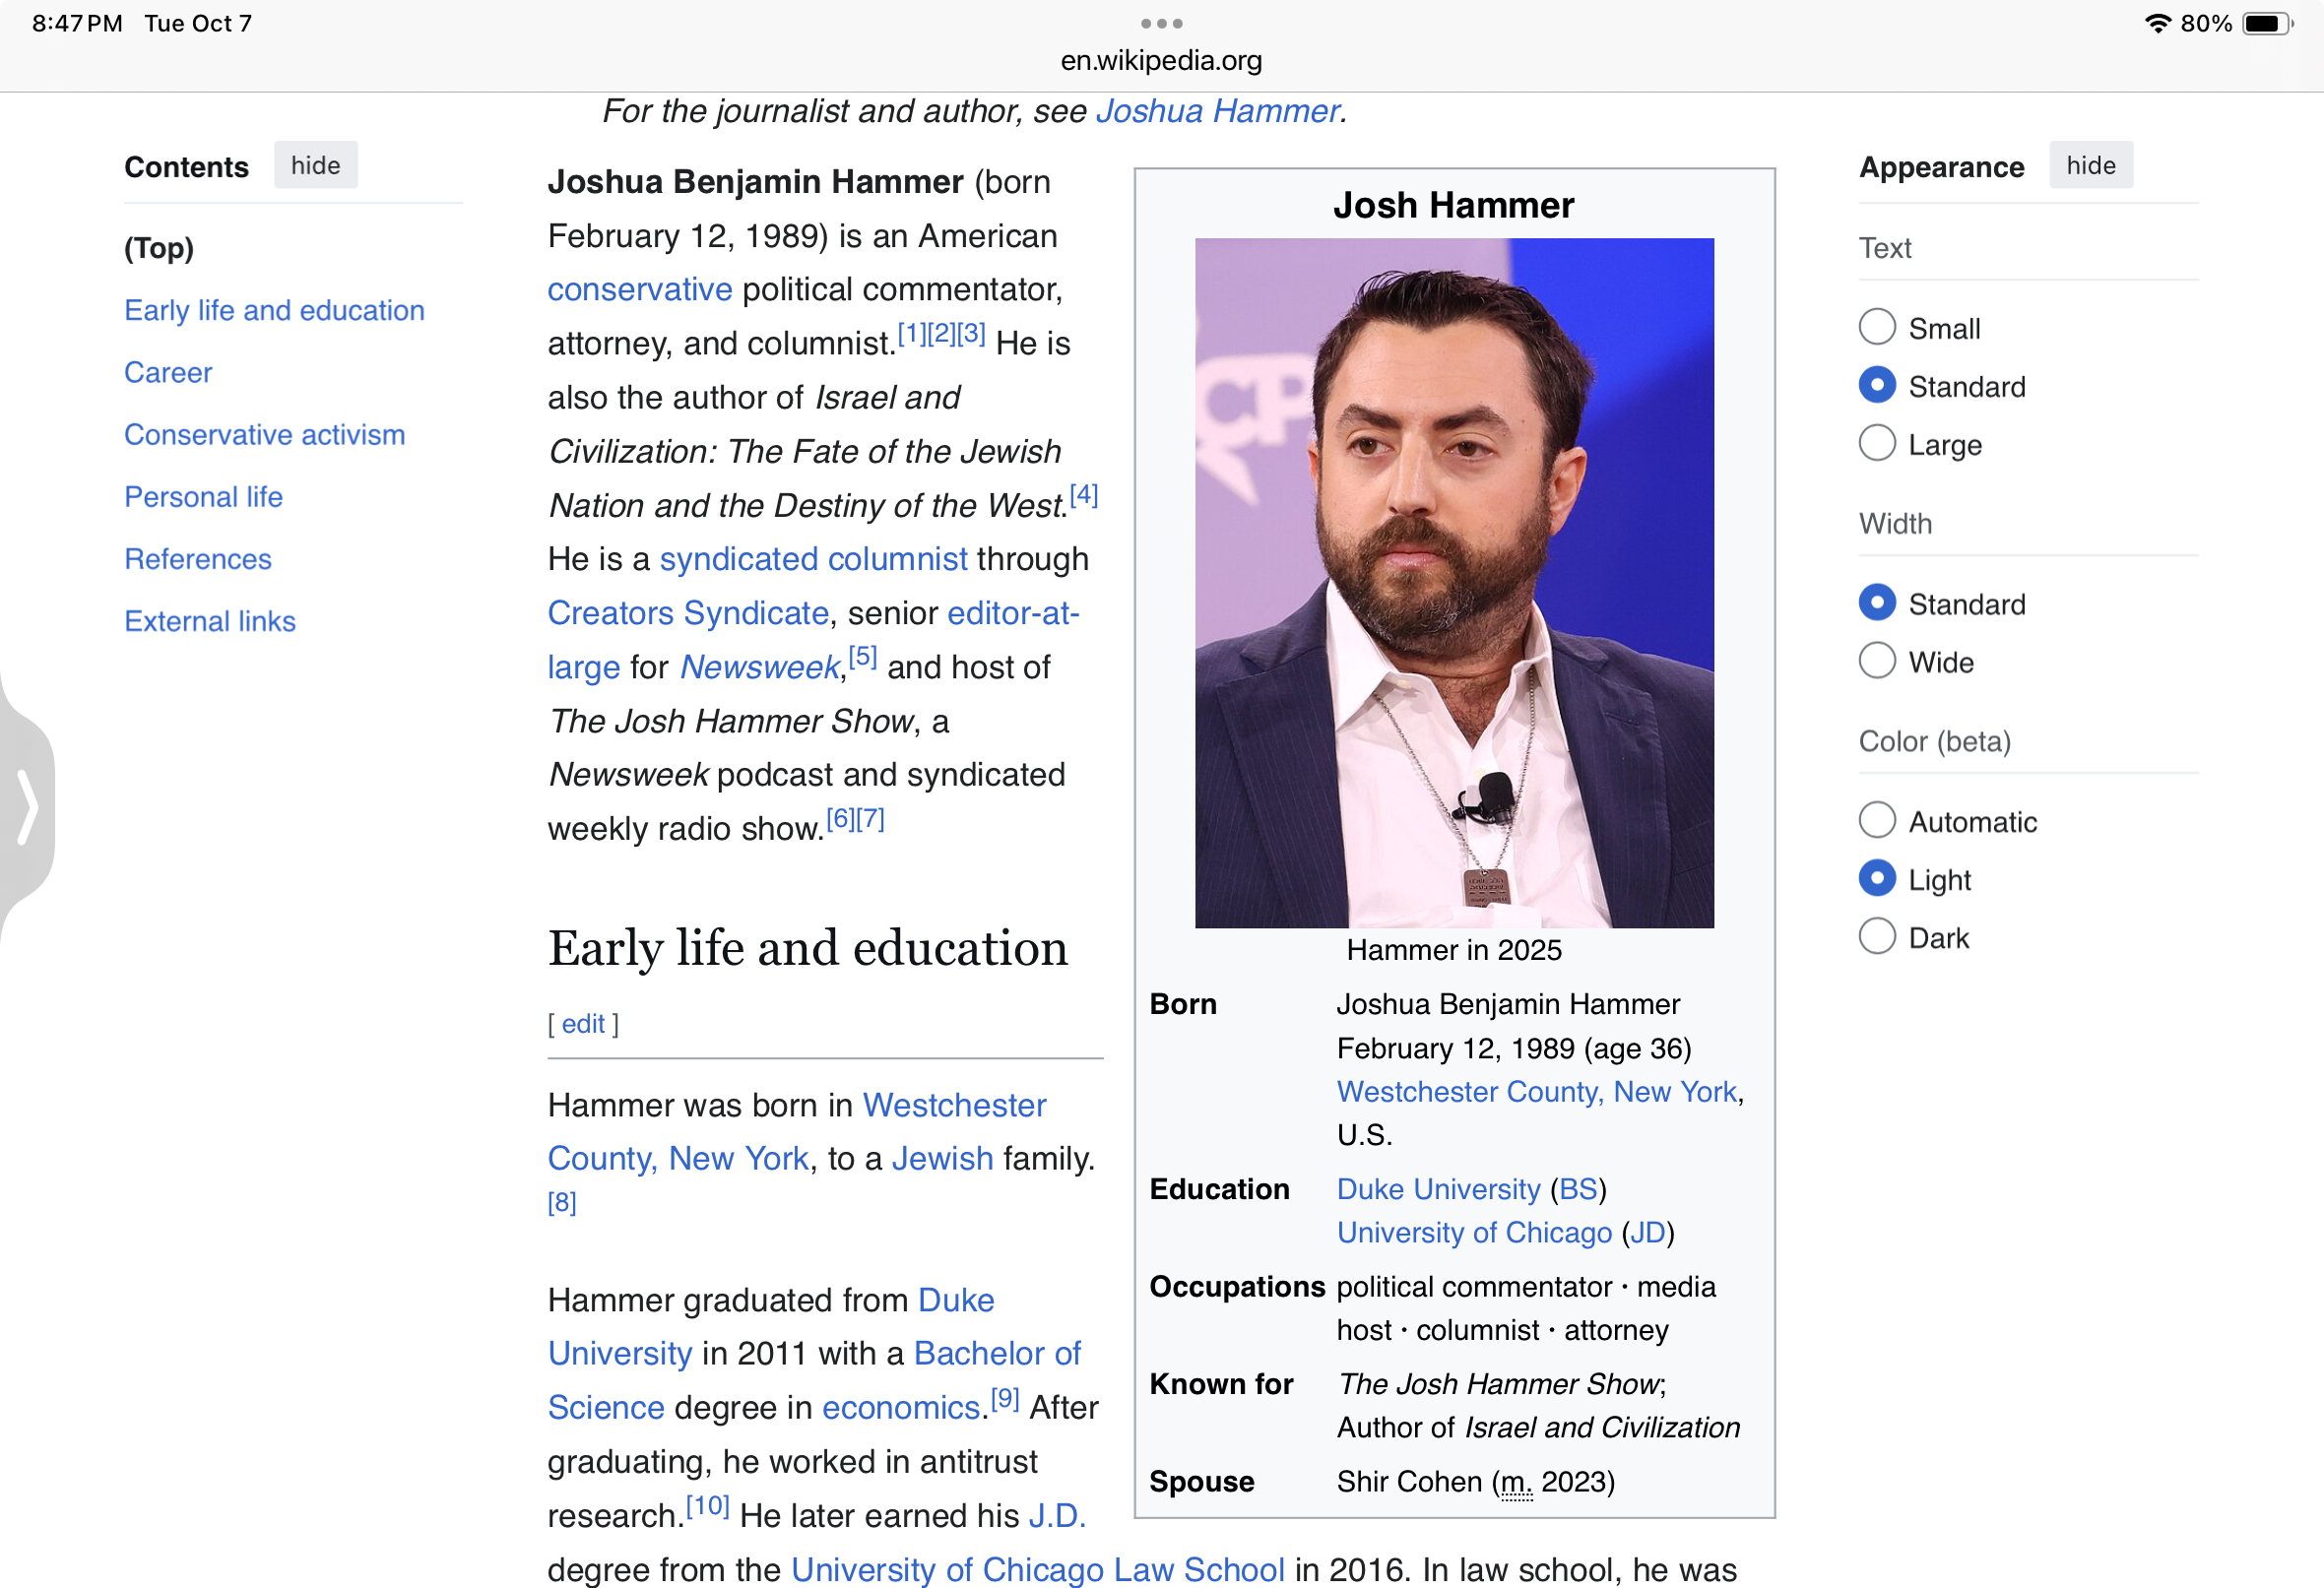Open External links section from Contents
Viewport: 2324px width, 1588px height.
click(210, 621)
